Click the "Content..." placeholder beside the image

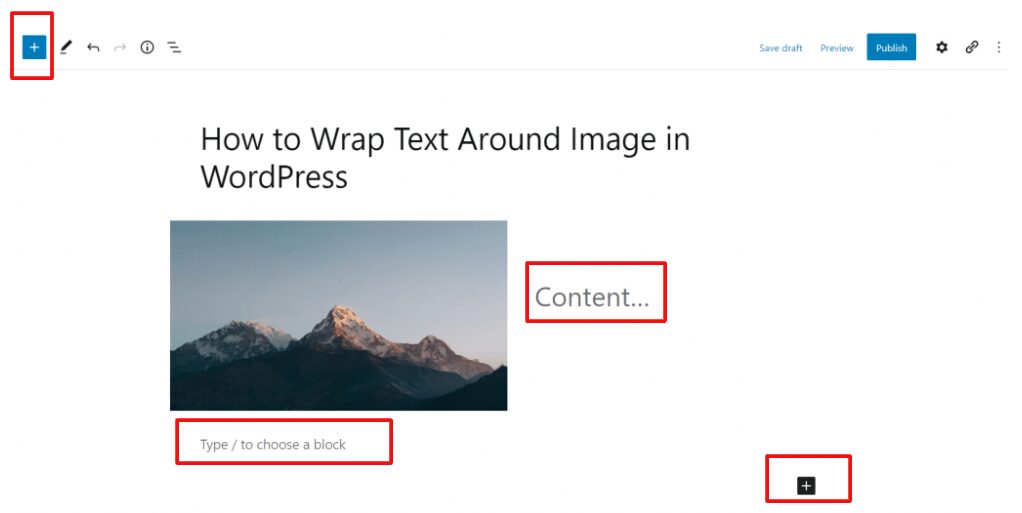(x=592, y=297)
